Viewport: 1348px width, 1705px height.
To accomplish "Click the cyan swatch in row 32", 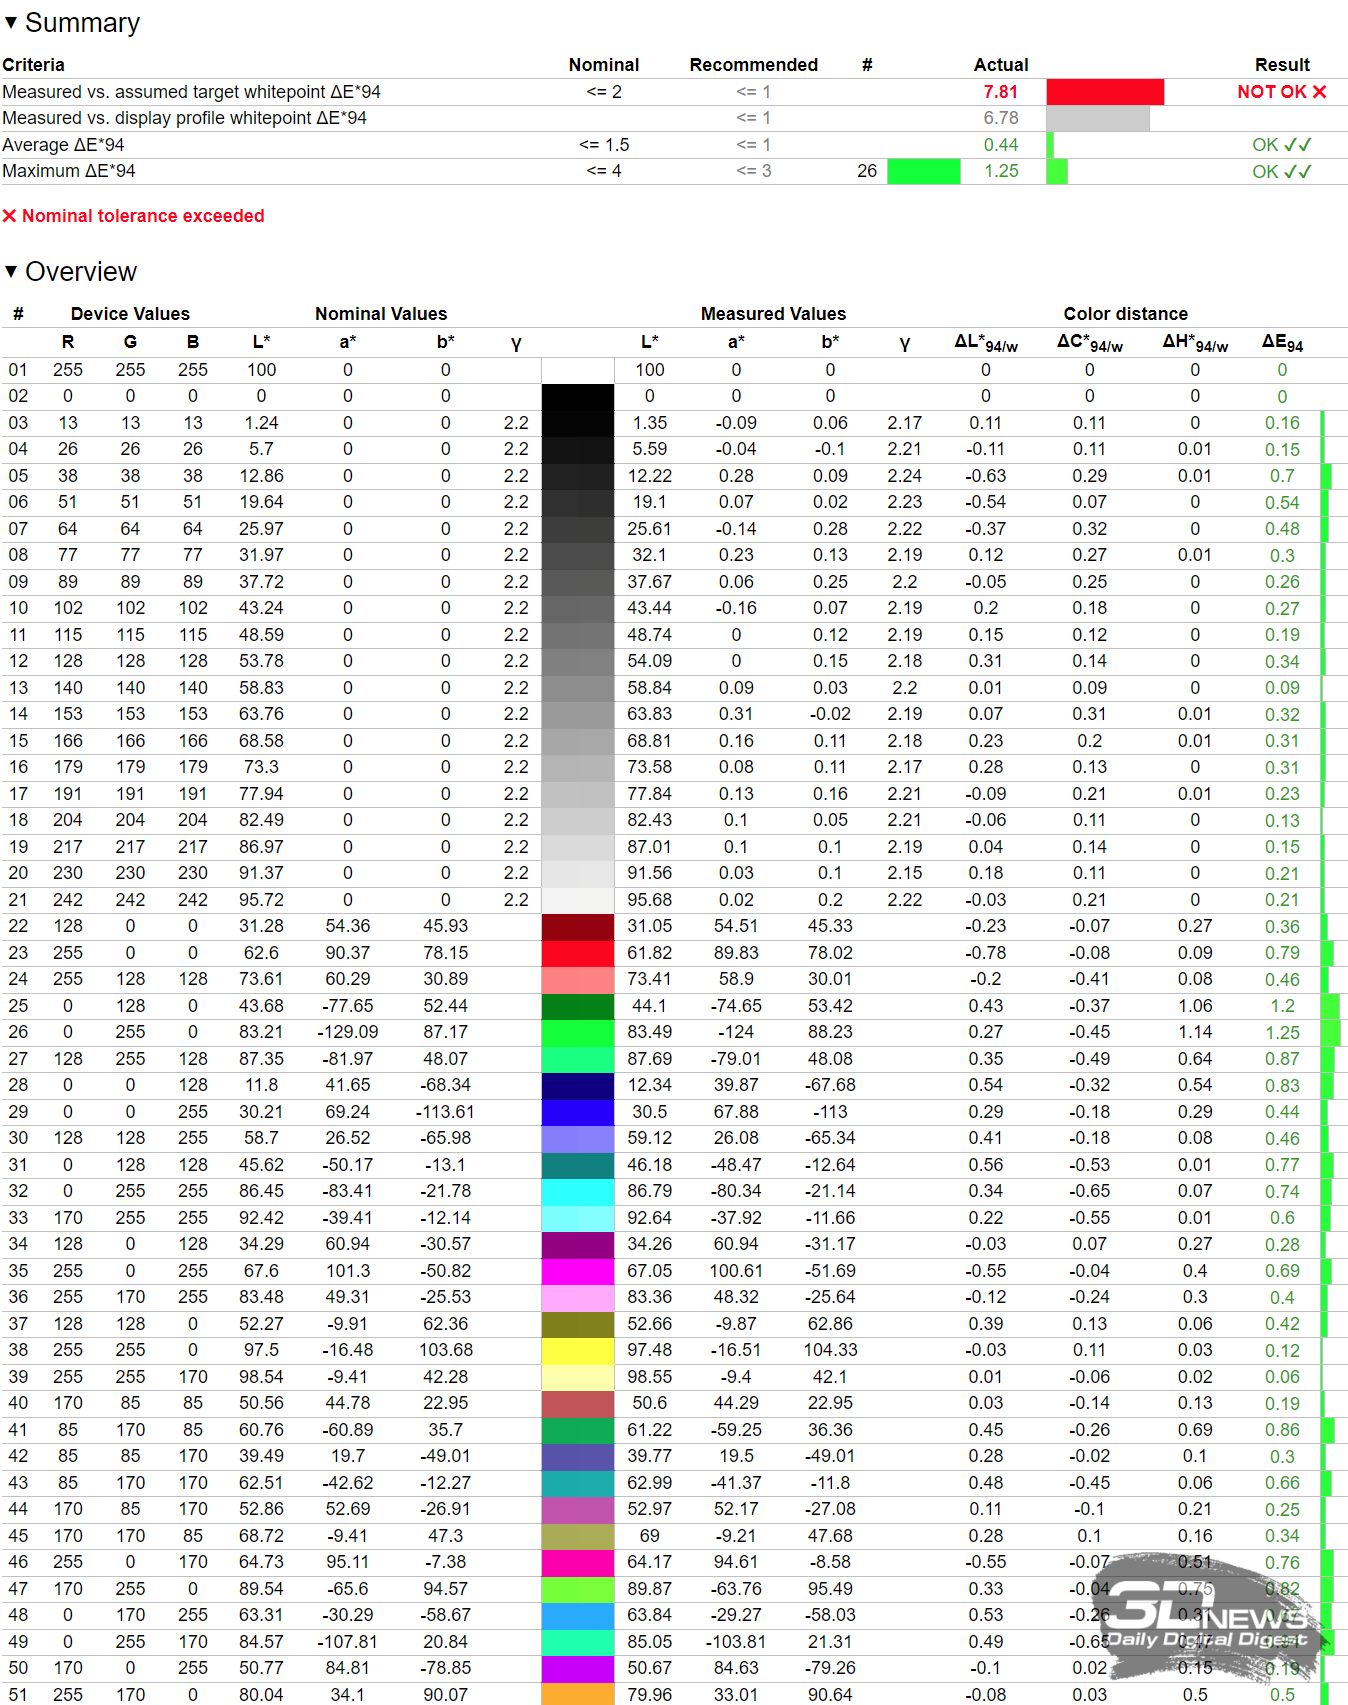I will coord(578,1192).
